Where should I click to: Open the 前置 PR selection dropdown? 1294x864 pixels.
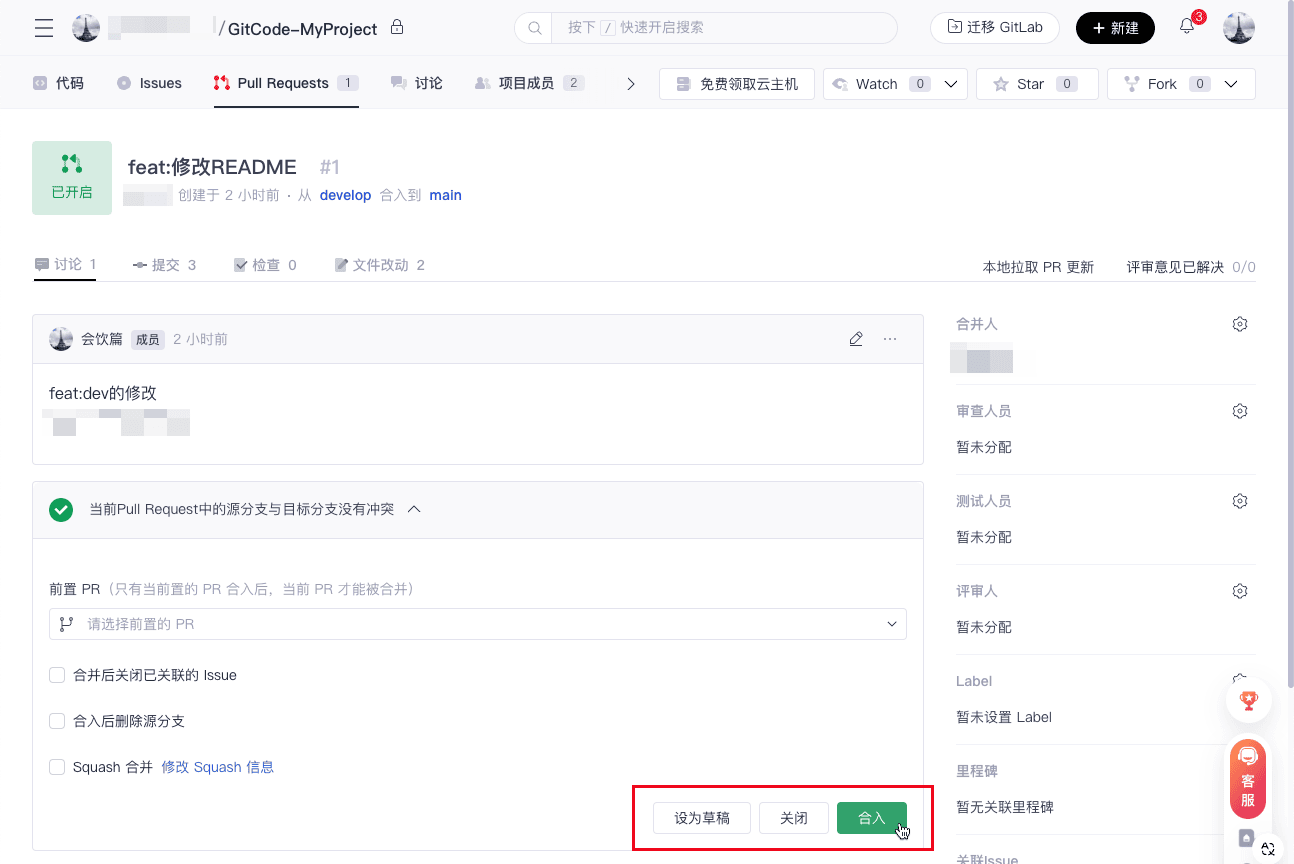pyautogui.click(x=478, y=624)
